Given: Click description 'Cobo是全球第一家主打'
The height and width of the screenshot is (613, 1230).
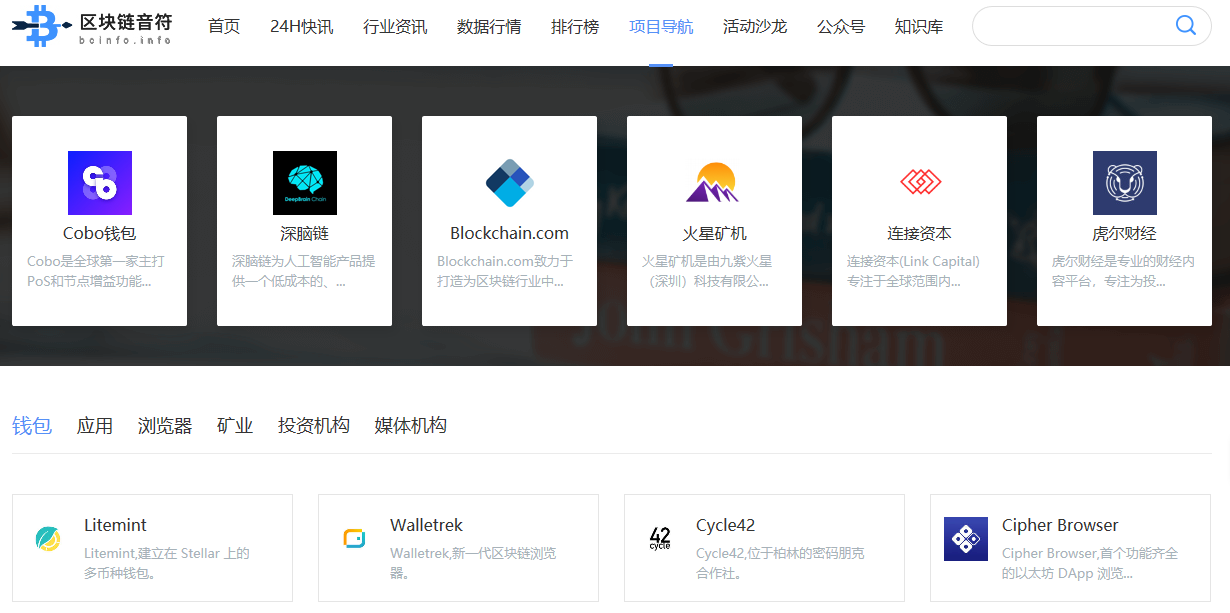Looking at the screenshot, I should tap(96, 262).
